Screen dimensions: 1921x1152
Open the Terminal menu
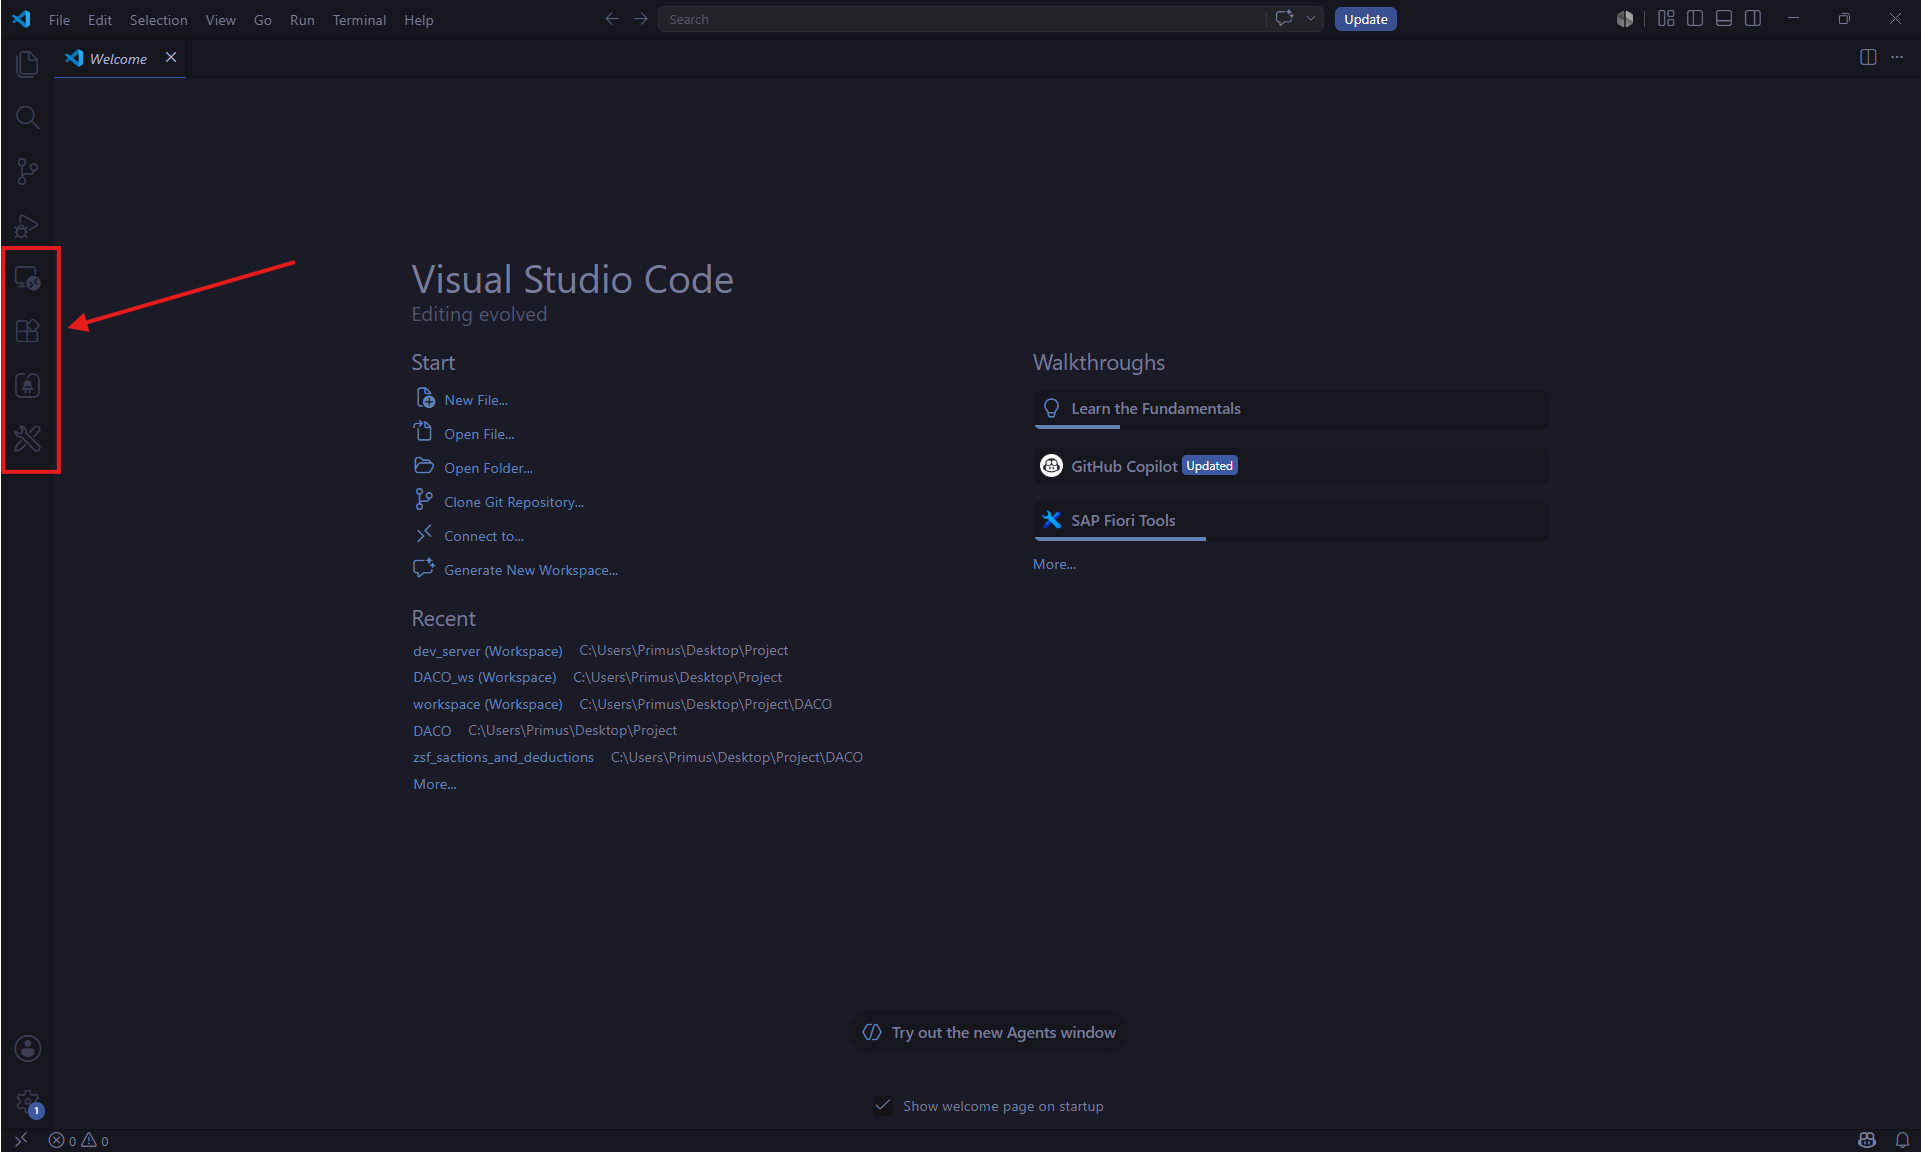359,19
